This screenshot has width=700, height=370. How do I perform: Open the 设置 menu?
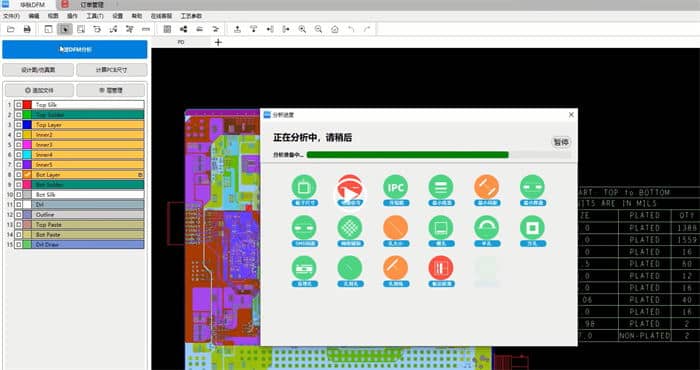point(117,16)
